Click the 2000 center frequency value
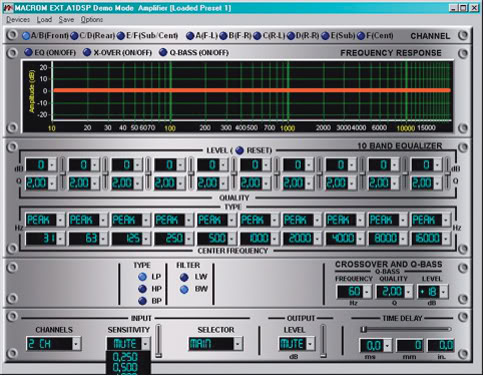 coord(299,239)
